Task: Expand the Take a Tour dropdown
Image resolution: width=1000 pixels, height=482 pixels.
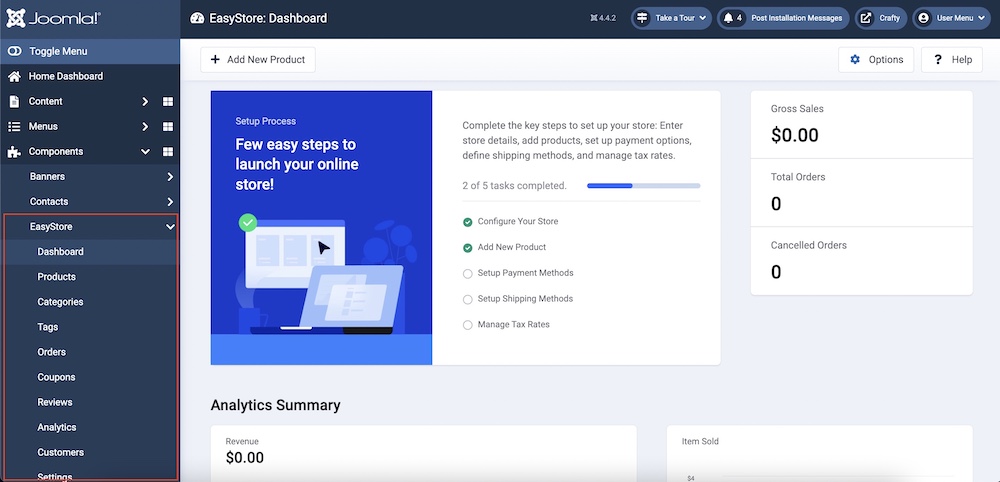Action: pyautogui.click(x=670, y=18)
